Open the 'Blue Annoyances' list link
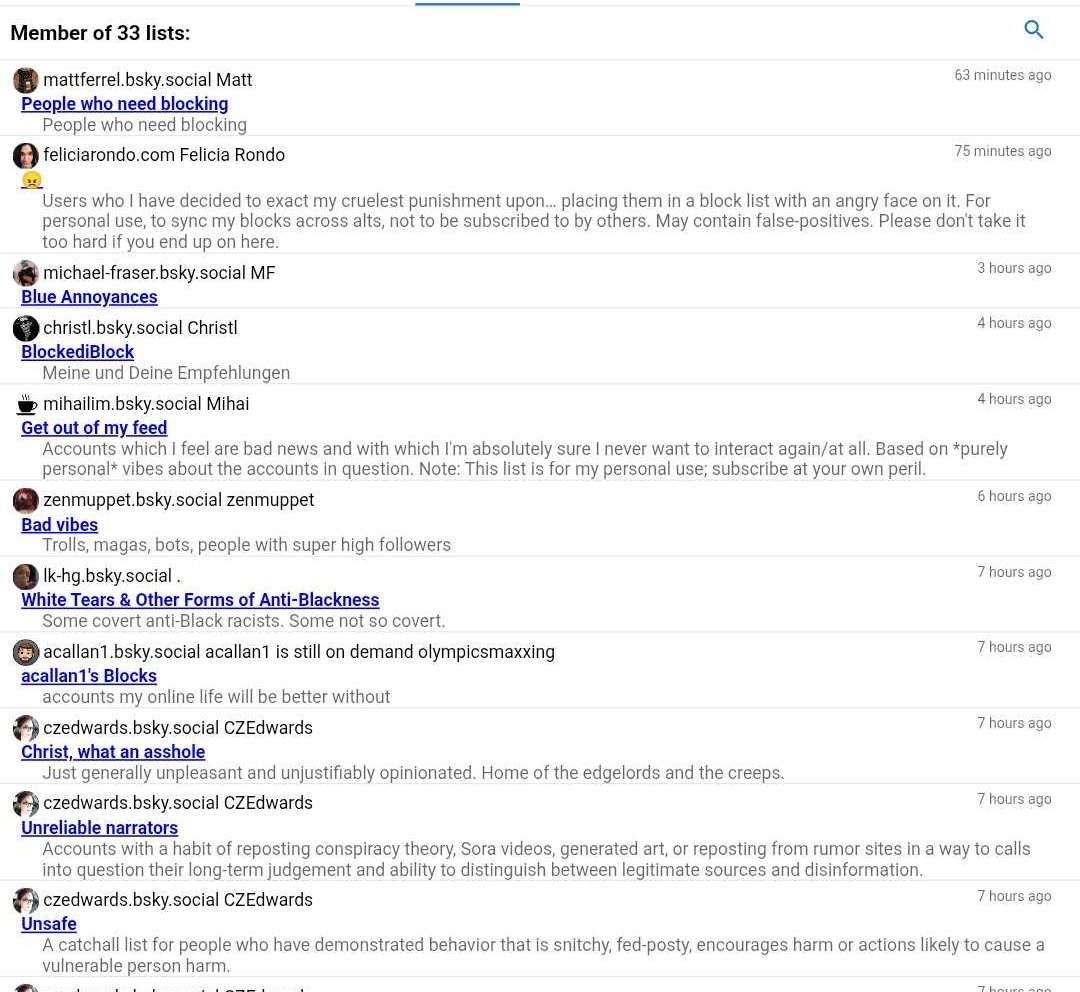The image size is (1080, 992). pyautogui.click(x=89, y=297)
